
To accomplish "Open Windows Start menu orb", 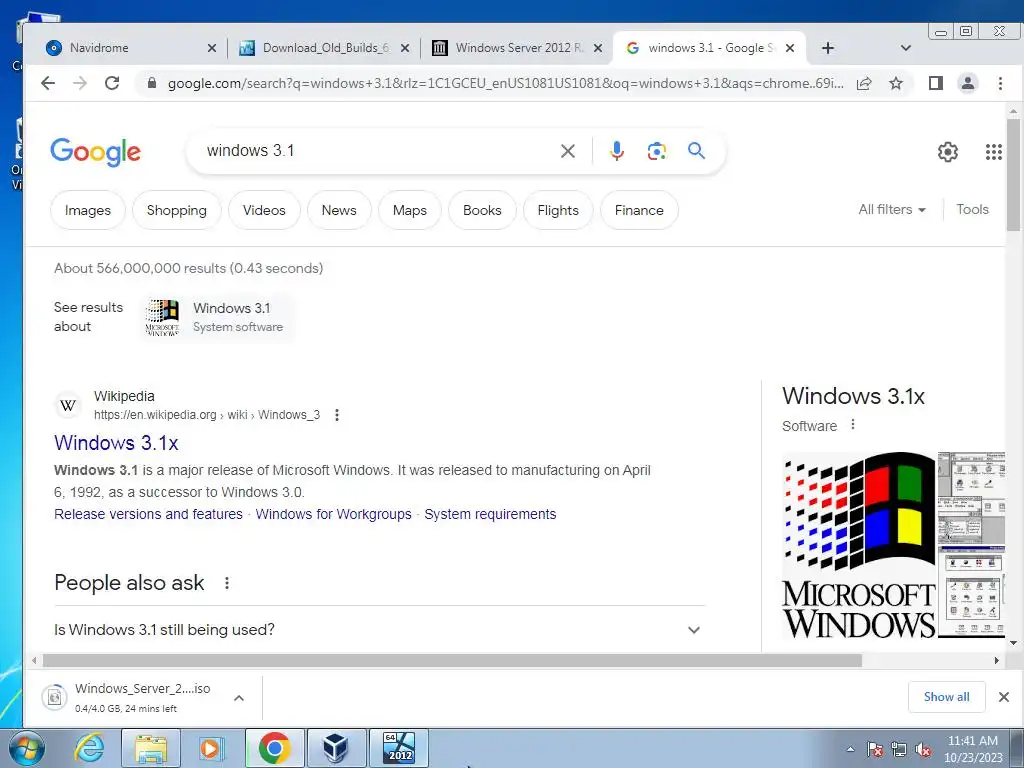I will (x=26, y=748).
